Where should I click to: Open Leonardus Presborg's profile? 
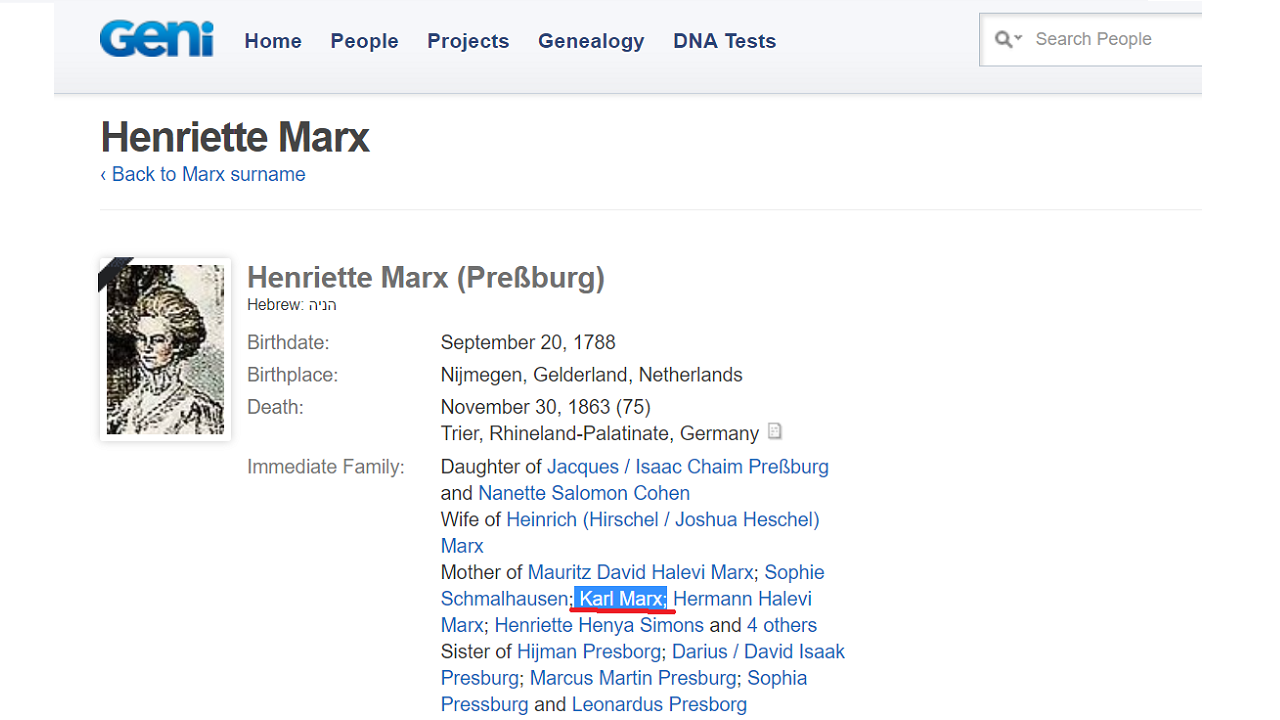(x=659, y=704)
